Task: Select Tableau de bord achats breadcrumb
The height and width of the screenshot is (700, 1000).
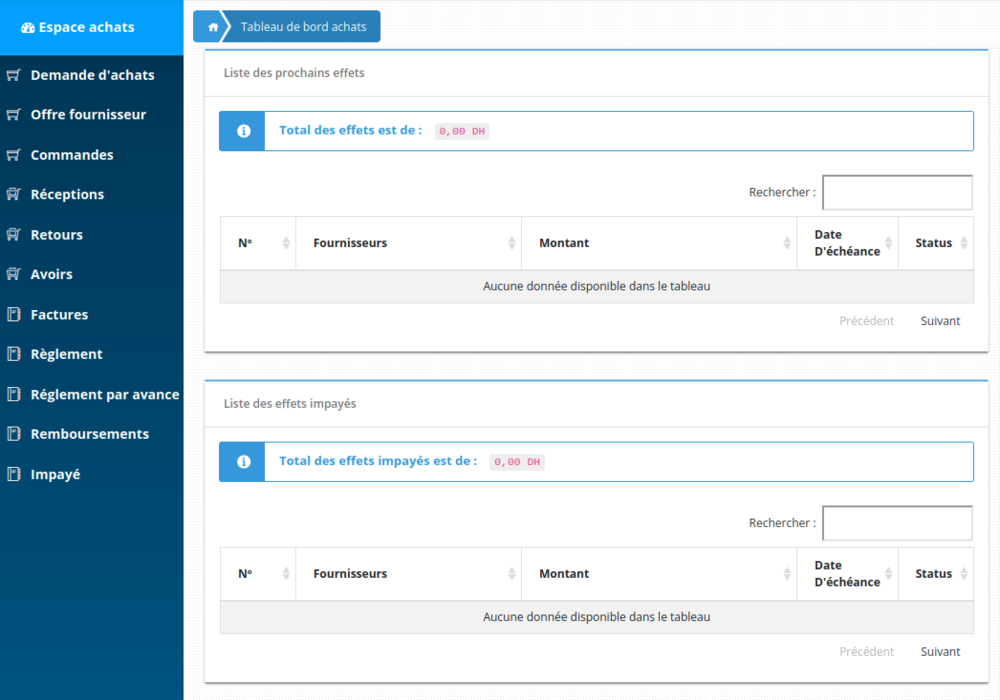Action: coord(303,27)
